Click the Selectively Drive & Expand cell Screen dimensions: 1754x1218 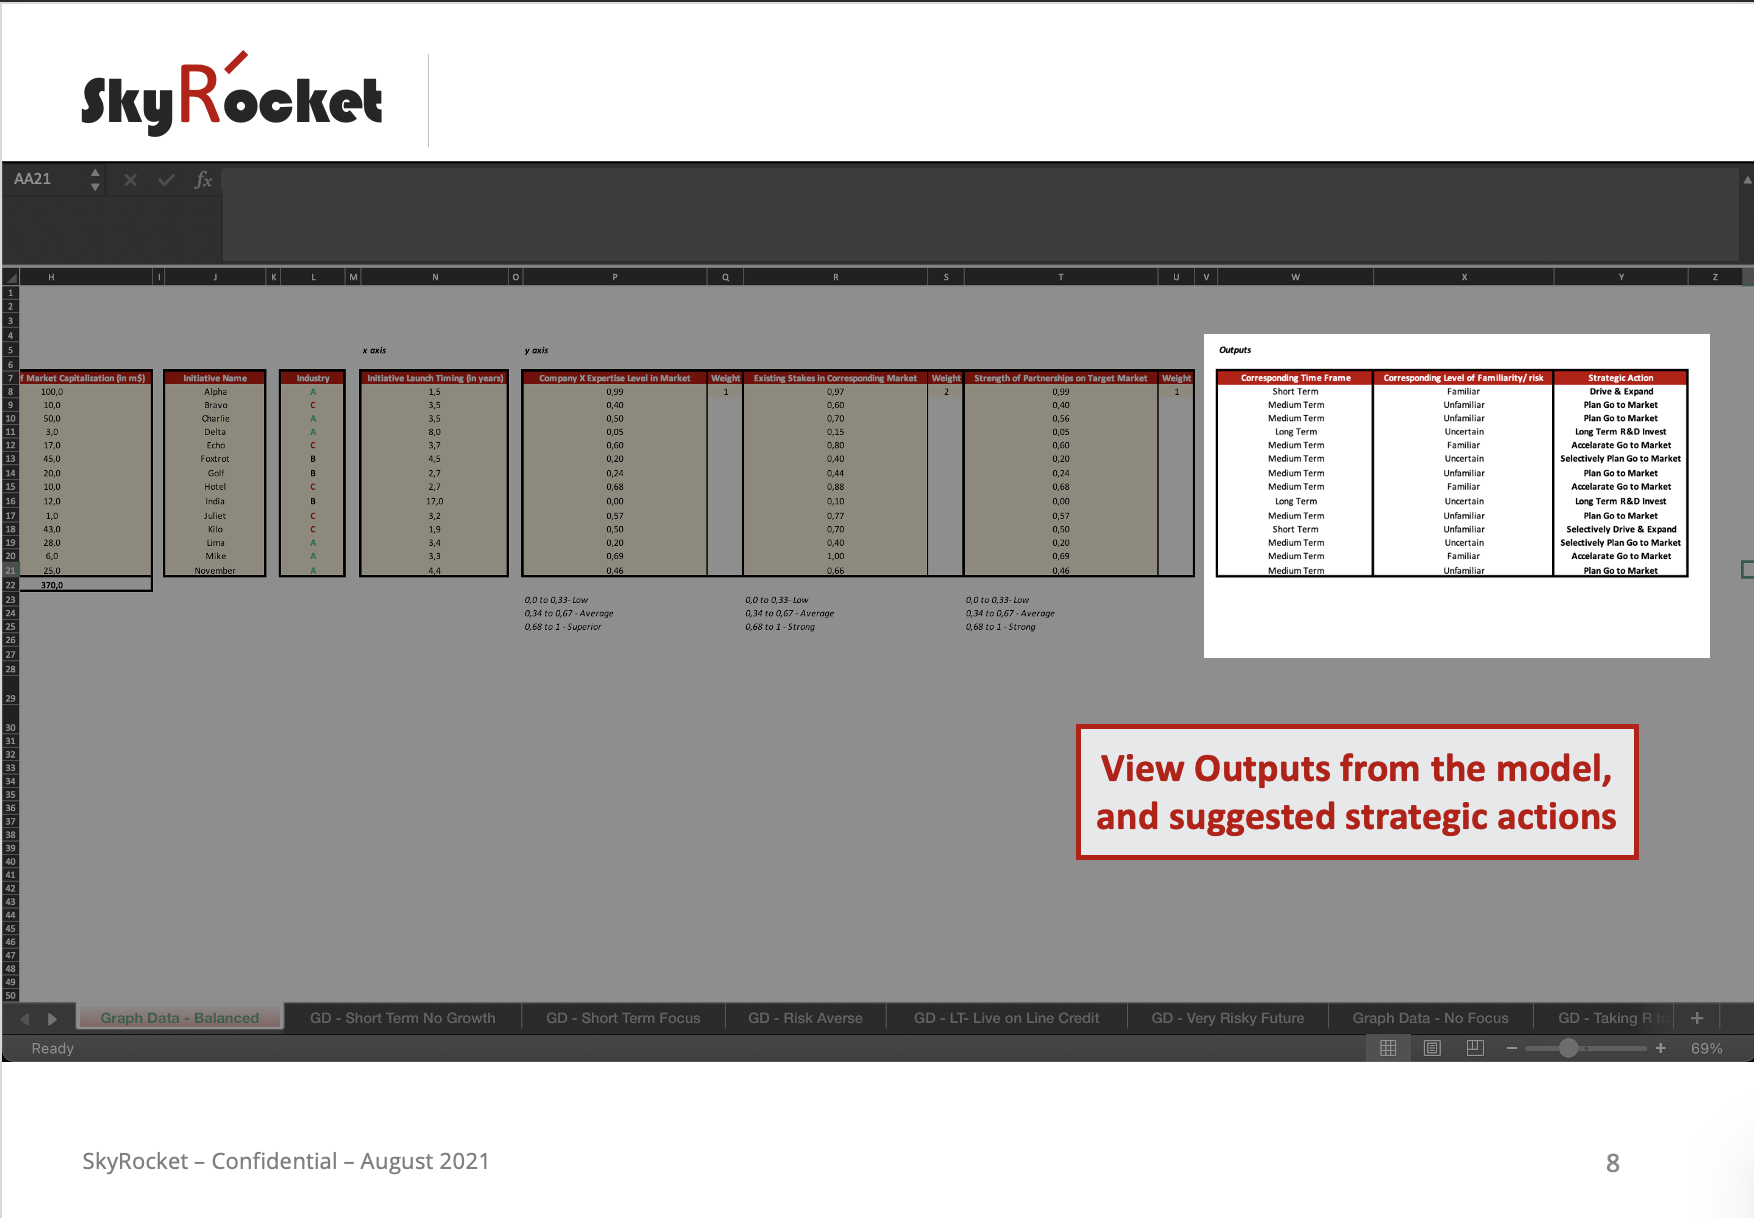[x=1621, y=530]
